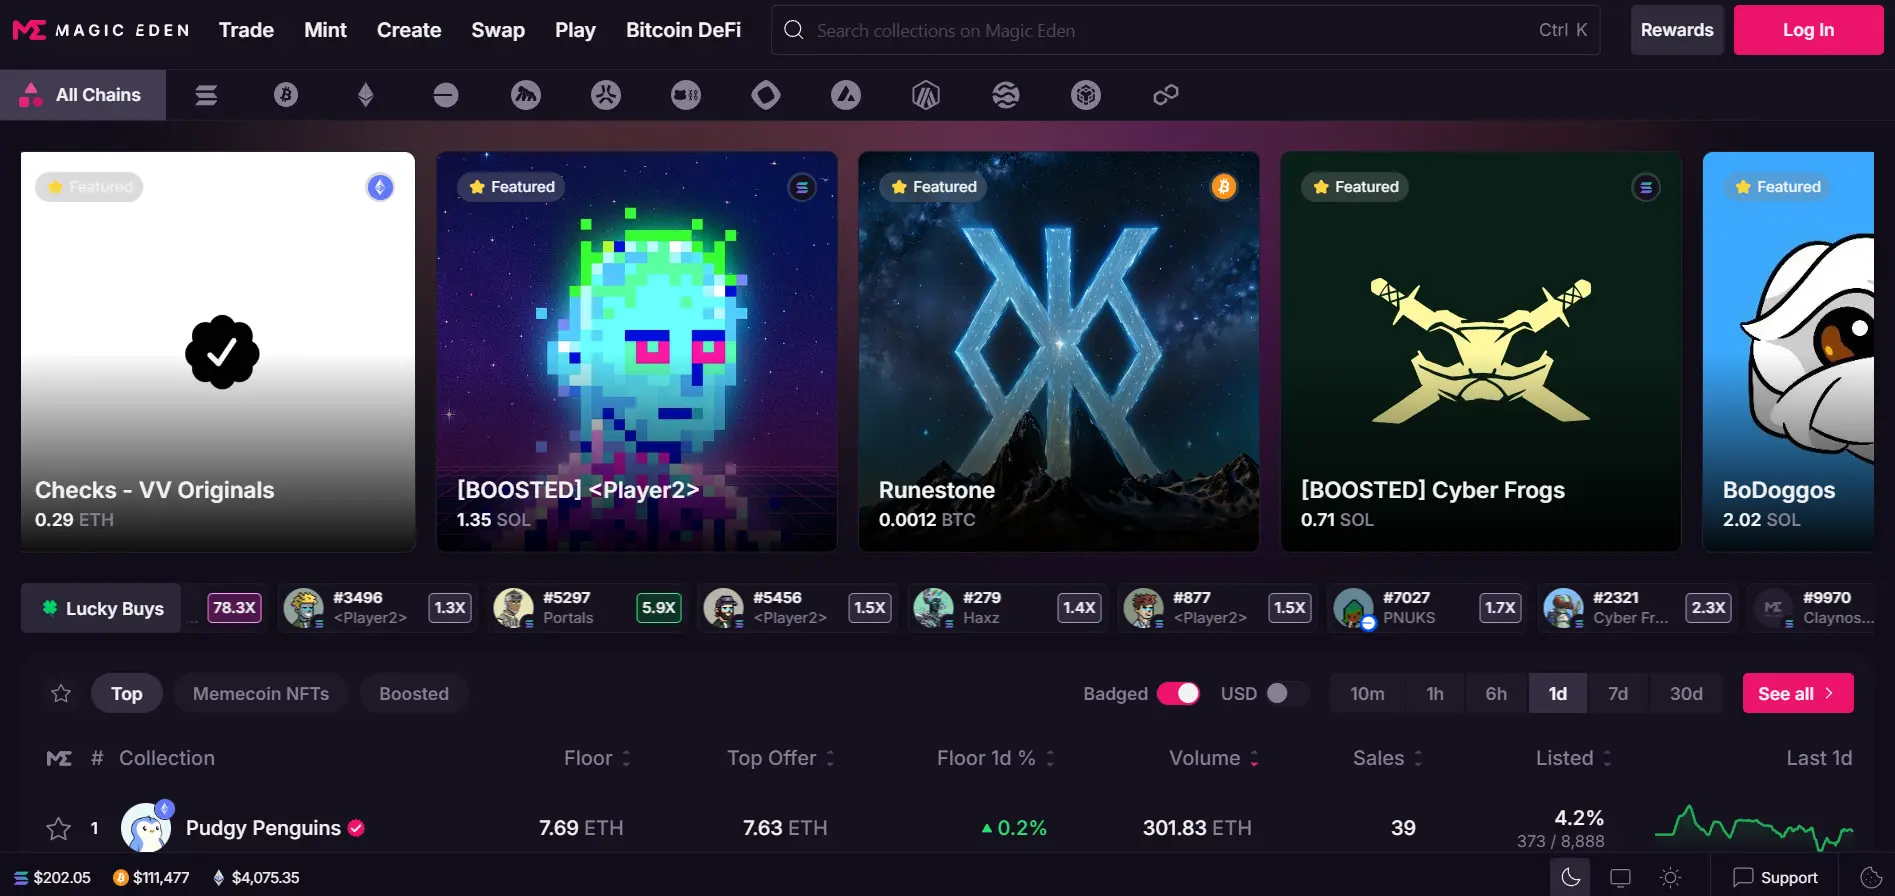Sort collections by Floor column arrows
Viewport: 1895px width, 896px height.
[x=626, y=758]
